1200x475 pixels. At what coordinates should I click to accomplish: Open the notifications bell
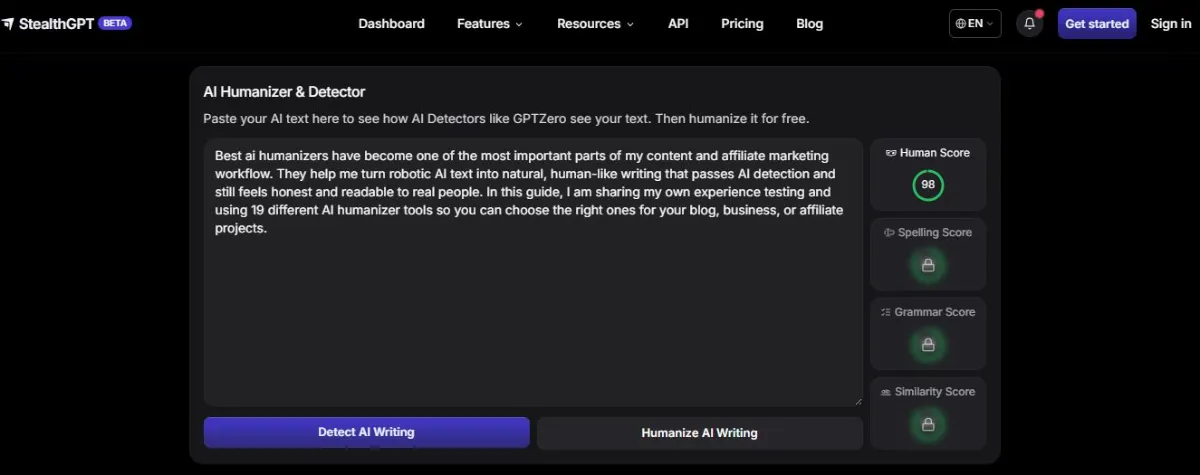1029,23
